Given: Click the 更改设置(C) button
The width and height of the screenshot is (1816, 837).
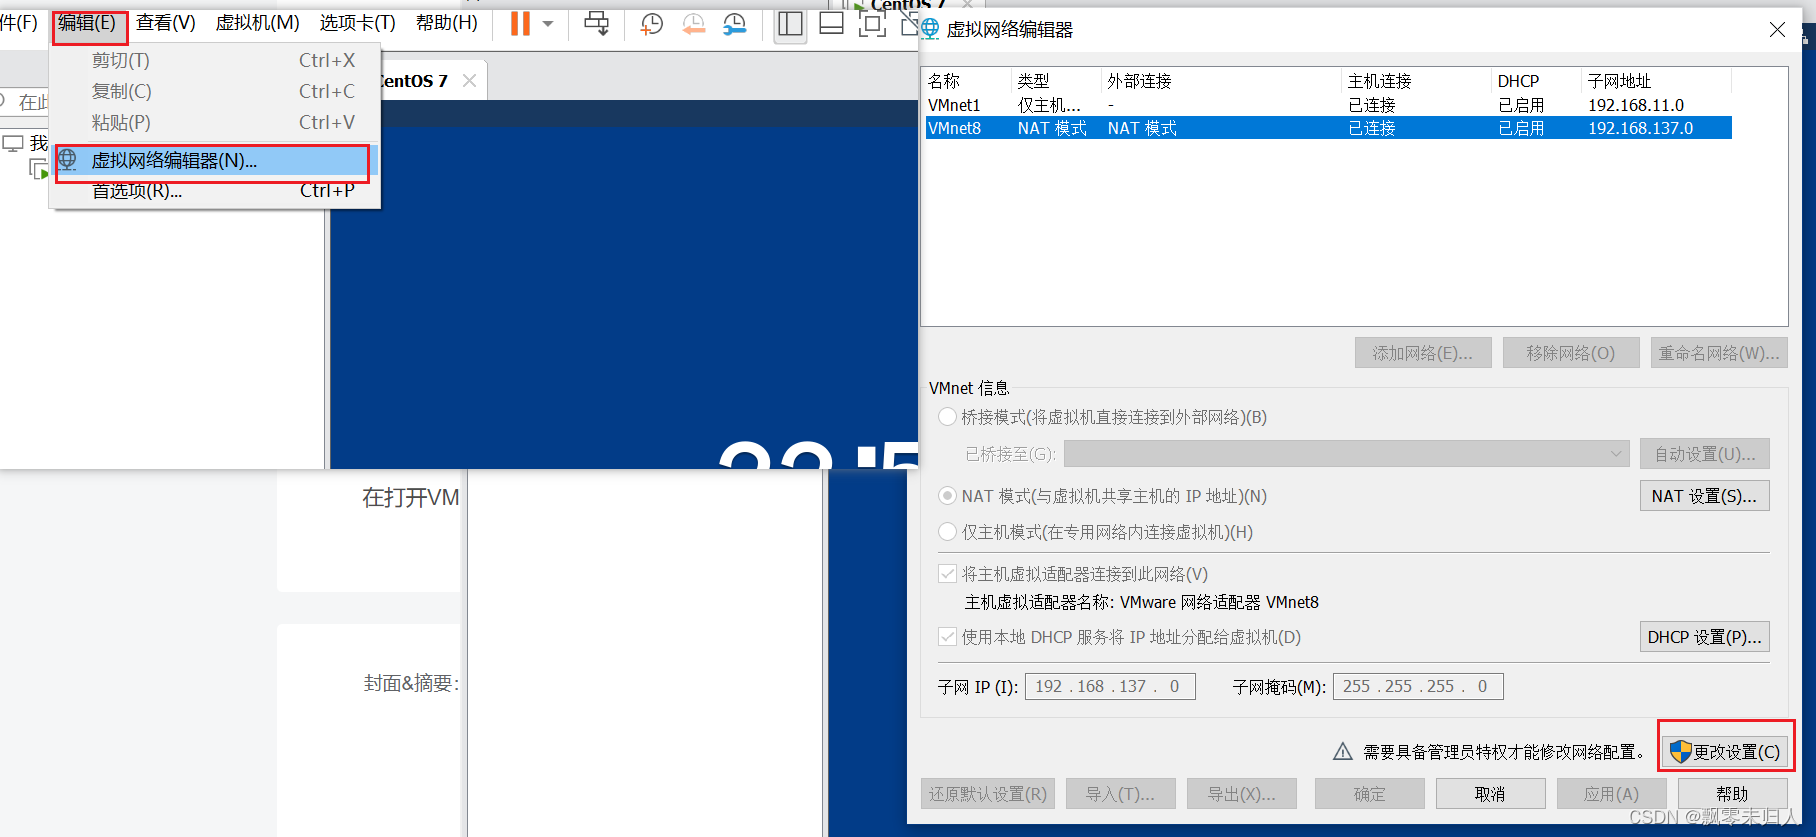Looking at the screenshot, I should [x=1726, y=752].
